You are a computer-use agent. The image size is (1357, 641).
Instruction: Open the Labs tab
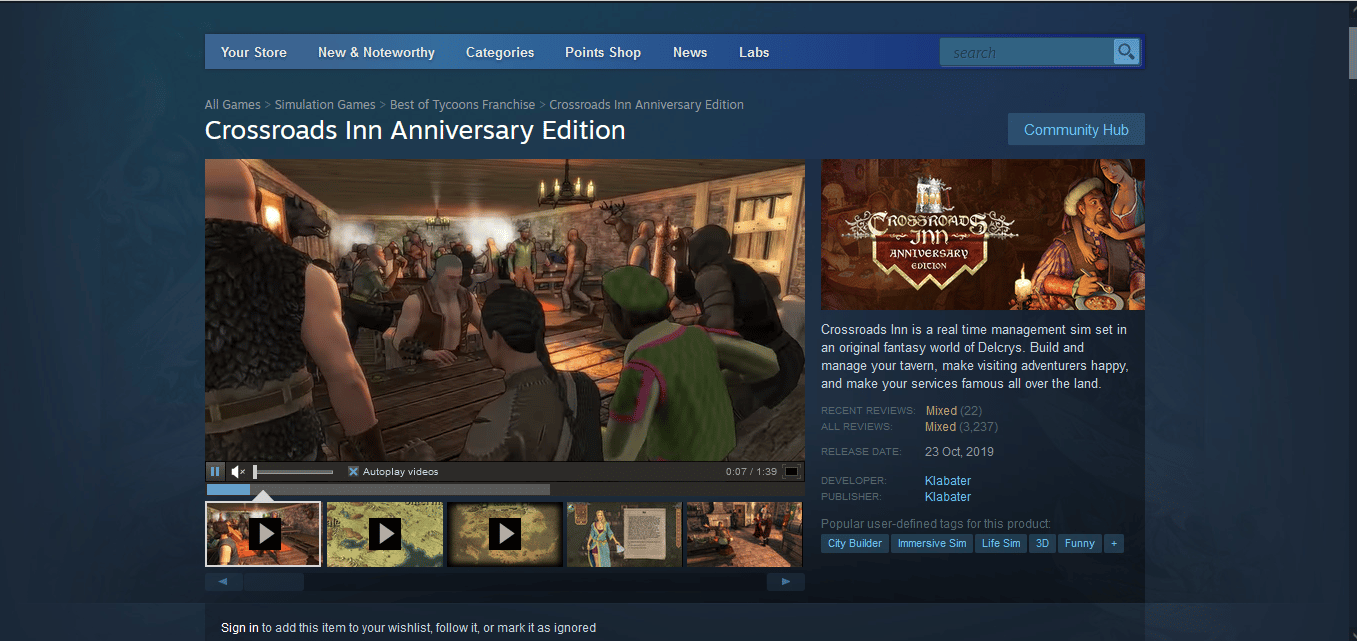754,53
